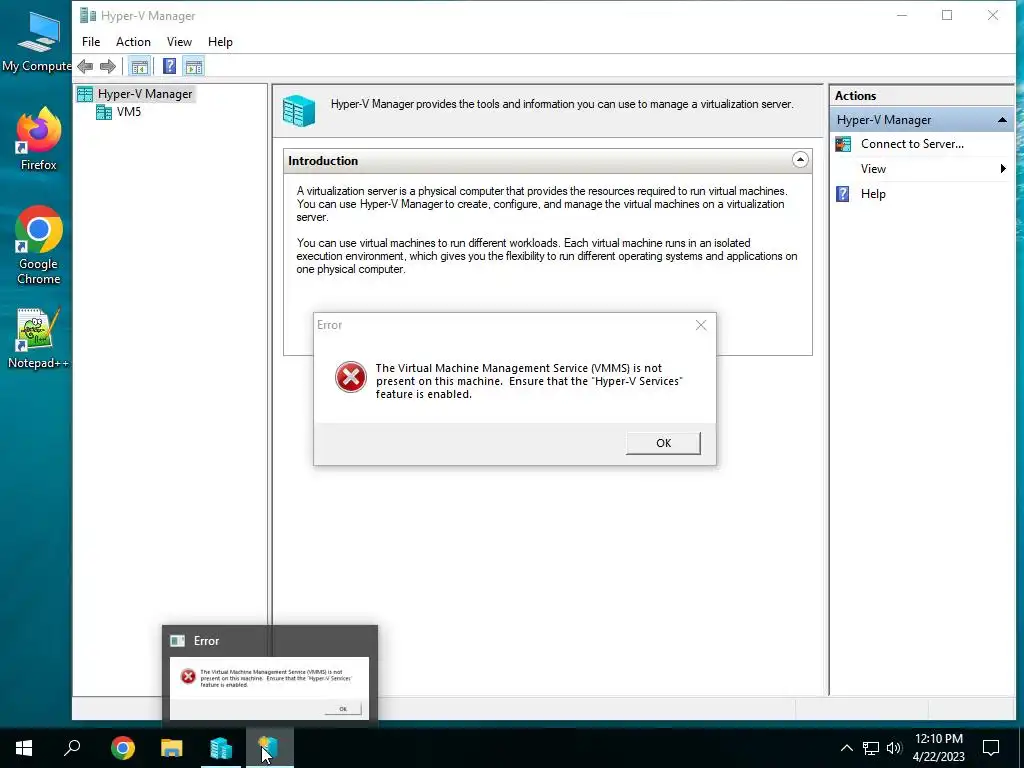Viewport: 1024px width, 768px height.
Task: Click the Hyper-V Manager tree icon
Action: coord(85,94)
